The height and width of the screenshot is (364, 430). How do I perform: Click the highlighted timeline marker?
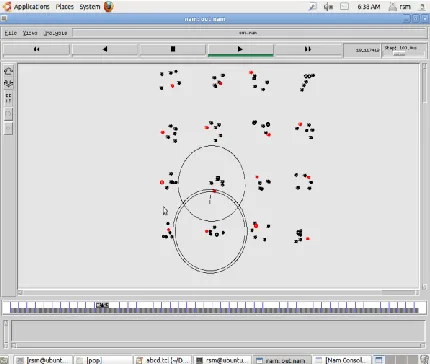pyautogui.click(x=102, y=305)
